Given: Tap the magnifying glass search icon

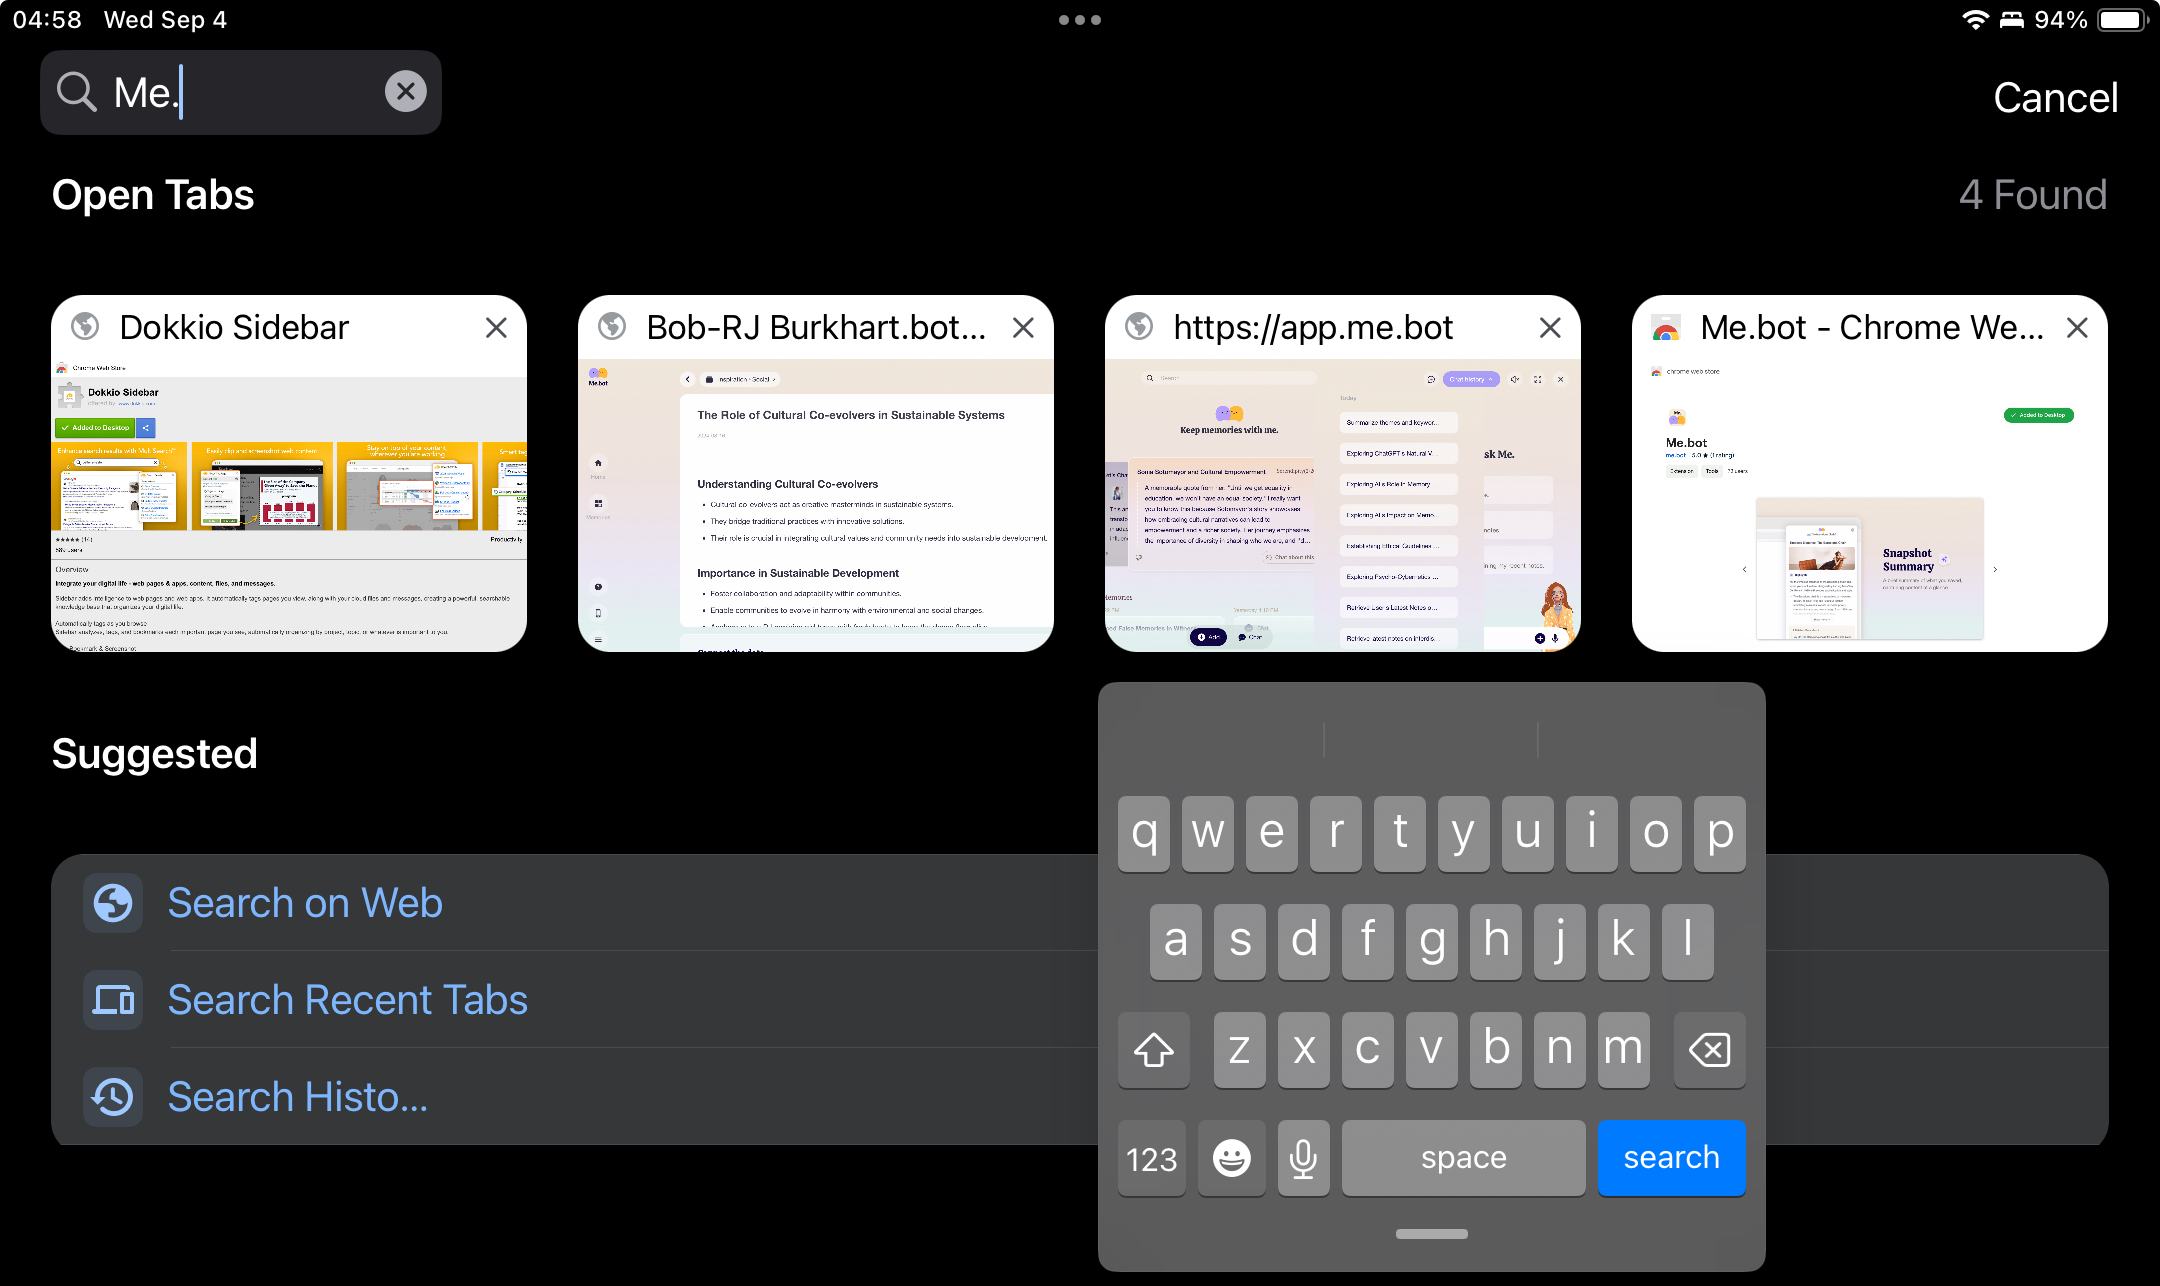Looking at the screenshot, I should (76, 92).
